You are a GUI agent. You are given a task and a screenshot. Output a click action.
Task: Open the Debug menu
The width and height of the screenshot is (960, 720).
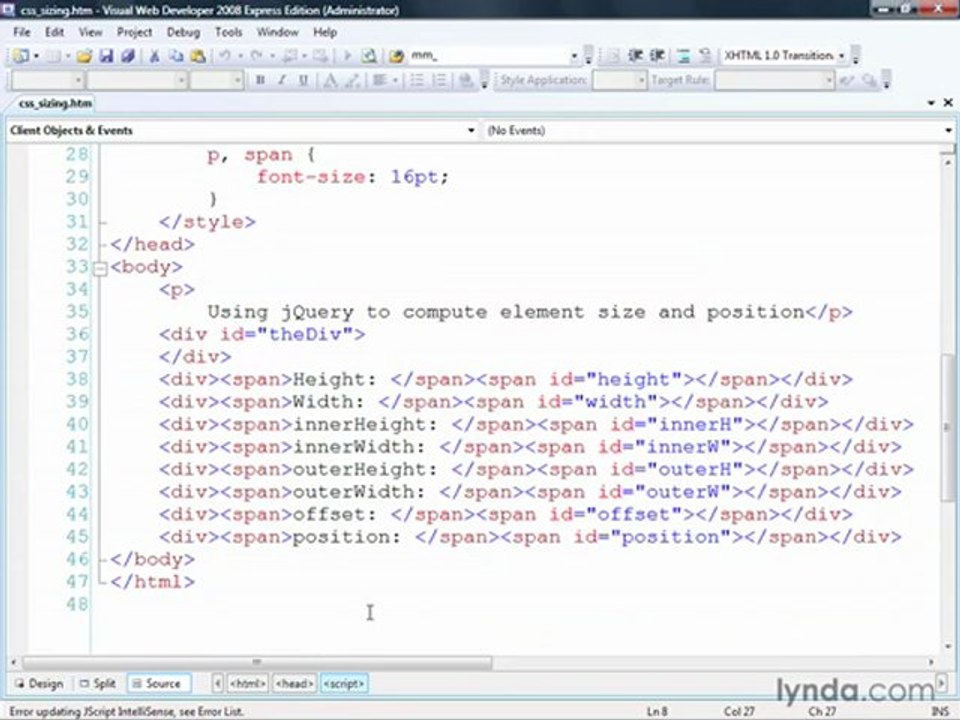pos(183,32)
